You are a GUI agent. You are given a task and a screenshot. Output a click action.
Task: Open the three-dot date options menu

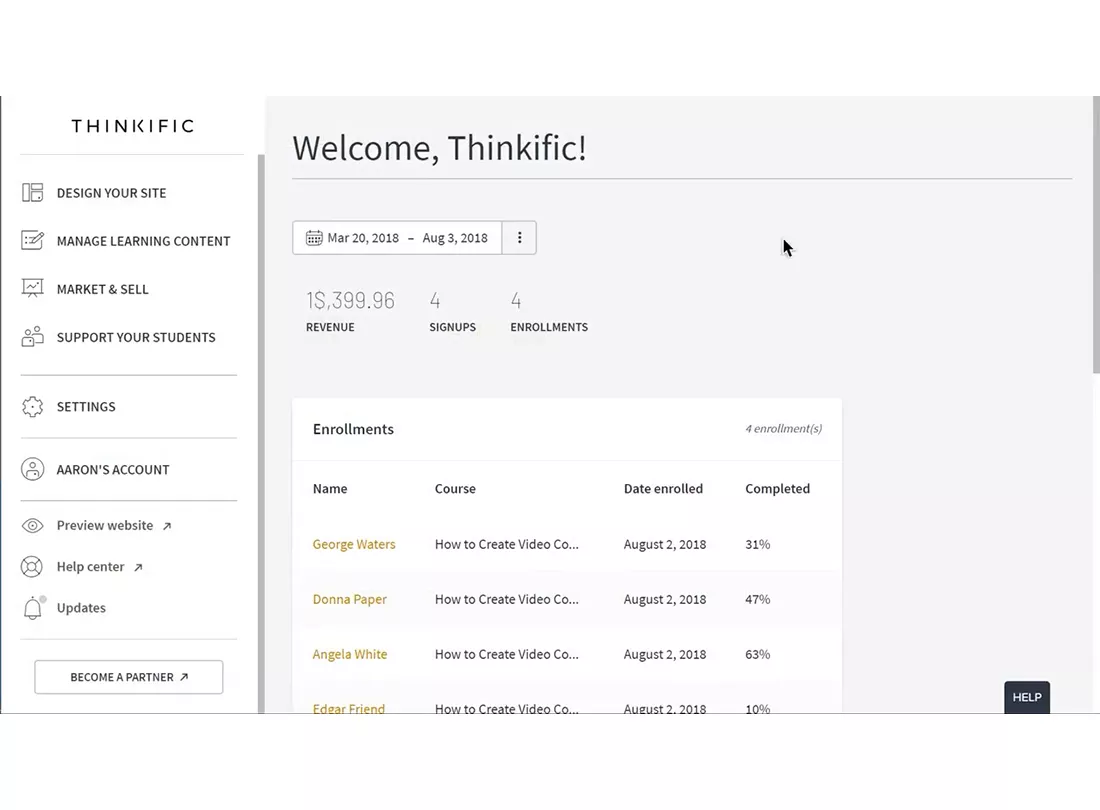pos(519,238)
